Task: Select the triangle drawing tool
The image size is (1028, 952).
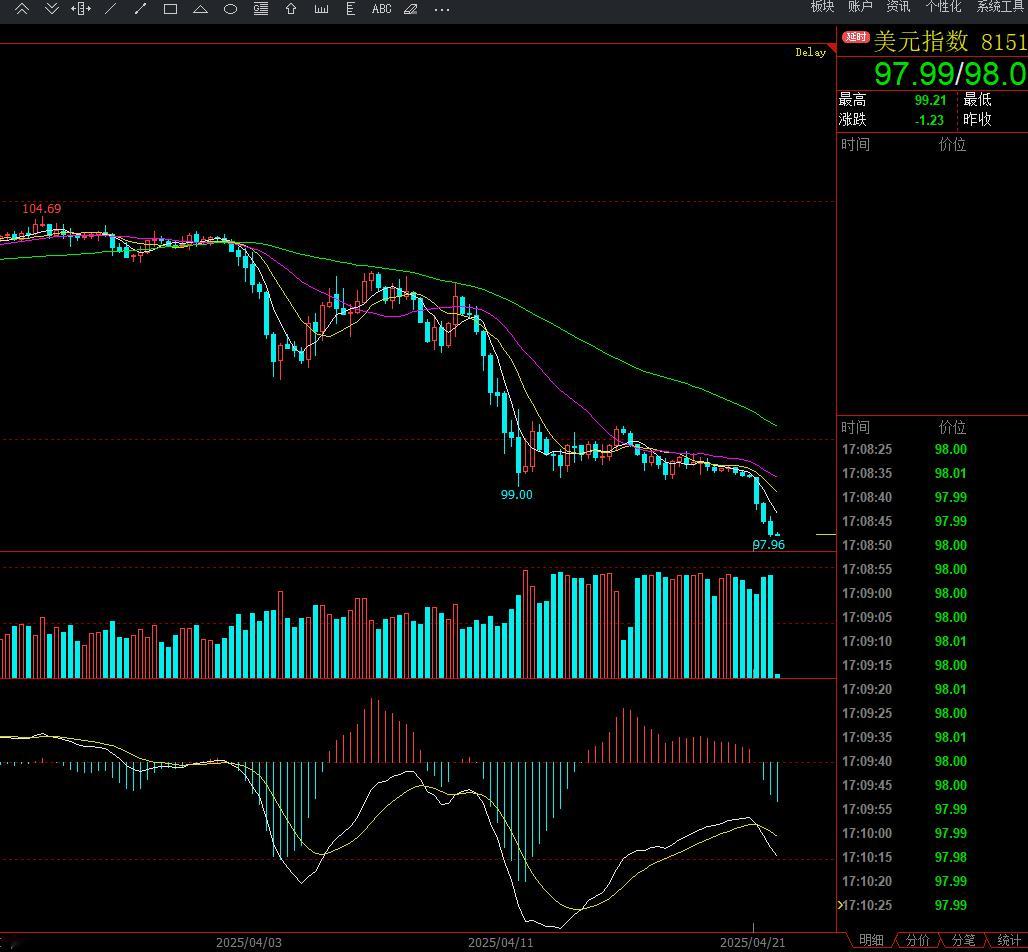Action: pos(201,9)
